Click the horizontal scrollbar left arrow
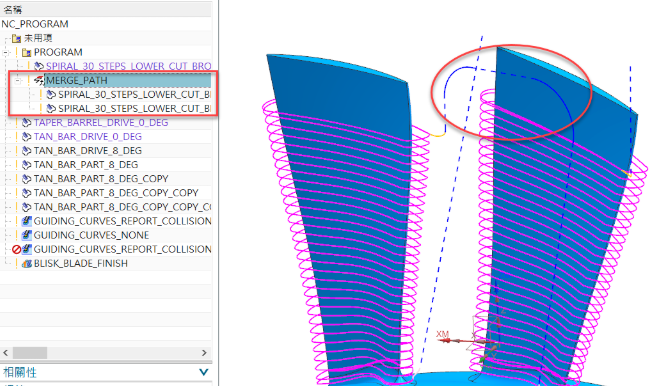This screenshot has width=668, height=386. pyautogui.click(x=6, y=353)
